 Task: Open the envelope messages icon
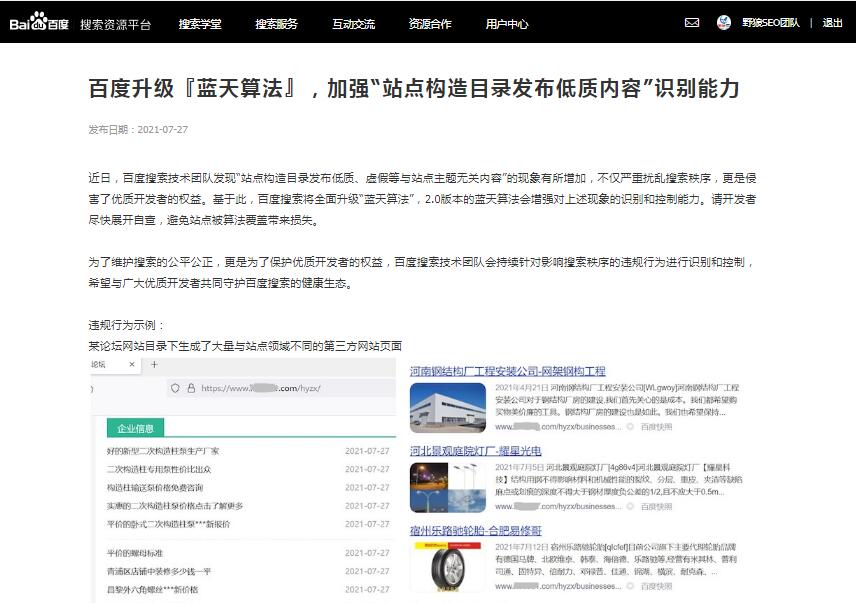click(692, 22)
